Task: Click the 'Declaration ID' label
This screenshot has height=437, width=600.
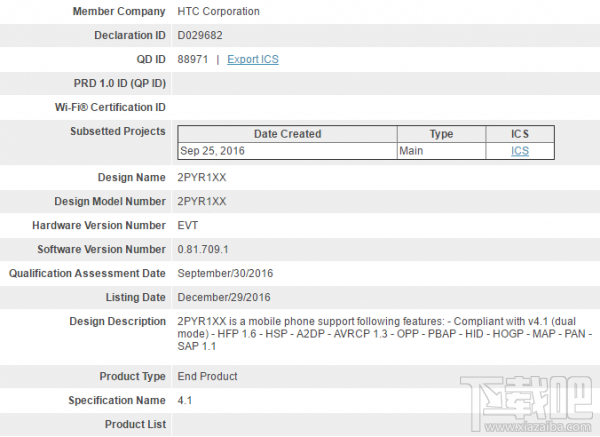Action: (x=130, y=35)
